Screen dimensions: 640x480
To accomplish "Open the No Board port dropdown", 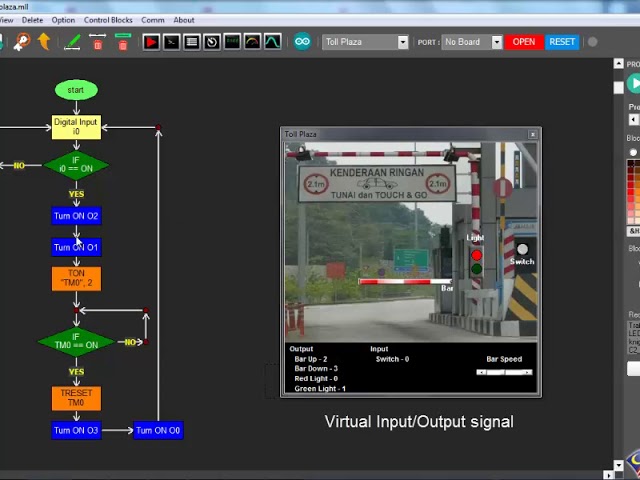I will tap(497, 42).
